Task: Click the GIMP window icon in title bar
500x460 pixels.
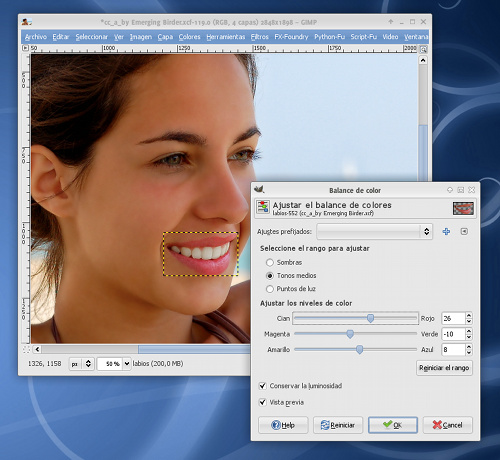Action: tap(26, 22)
